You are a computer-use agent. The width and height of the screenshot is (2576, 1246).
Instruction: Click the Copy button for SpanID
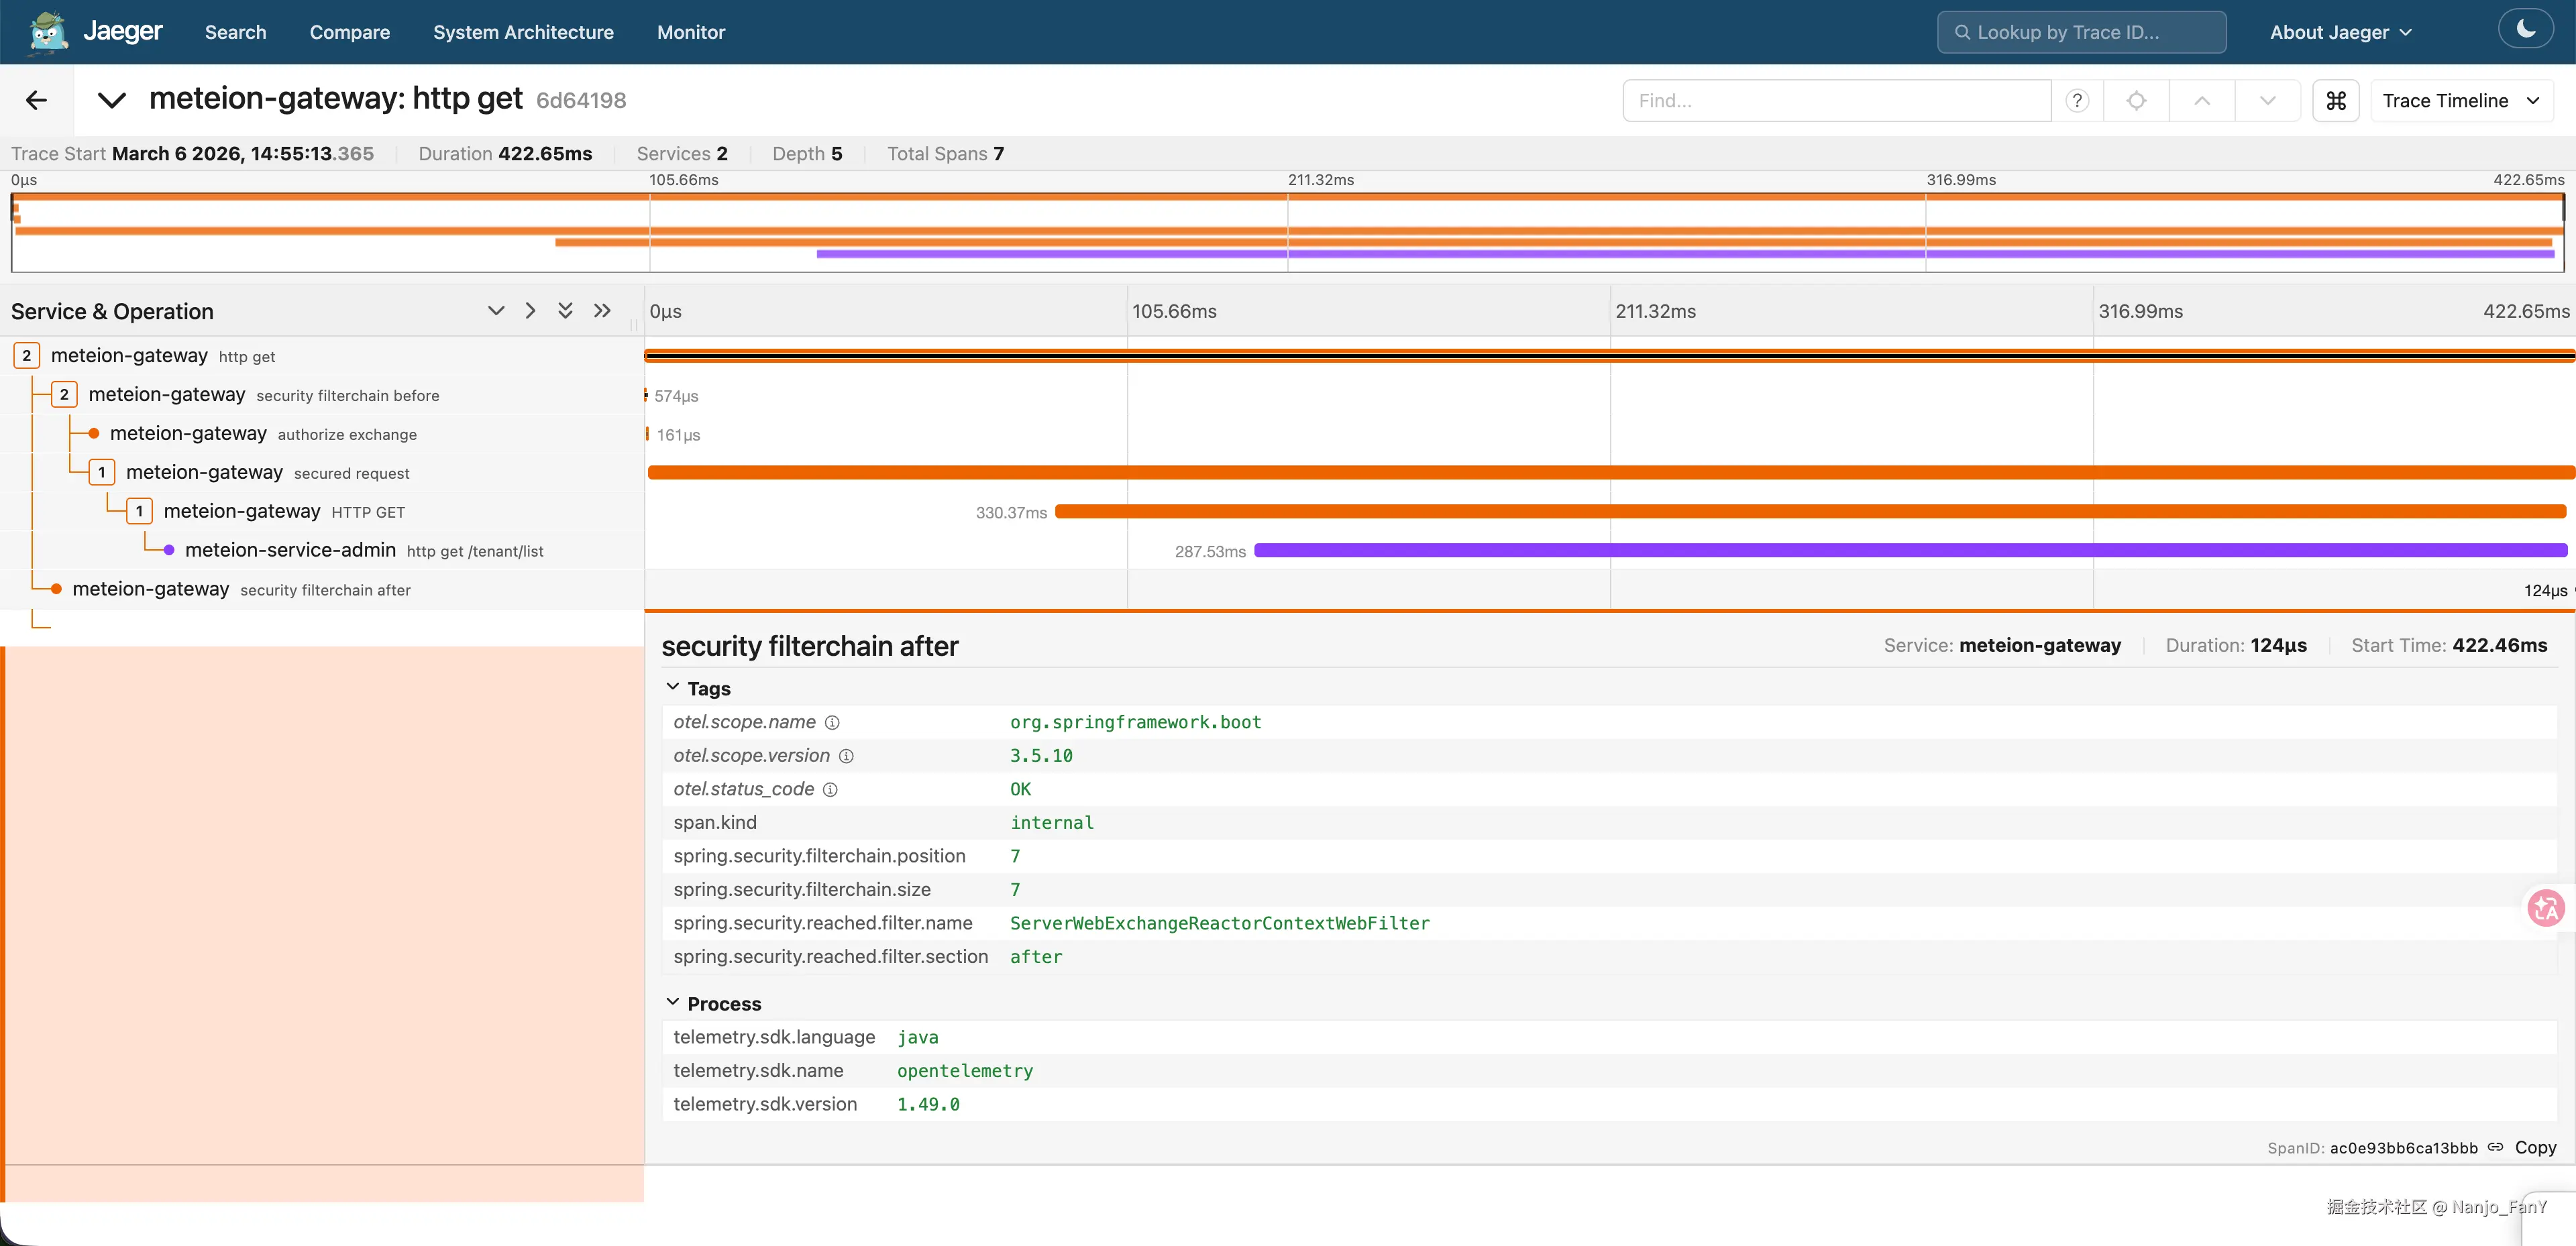click(x=2535, y=1147)
